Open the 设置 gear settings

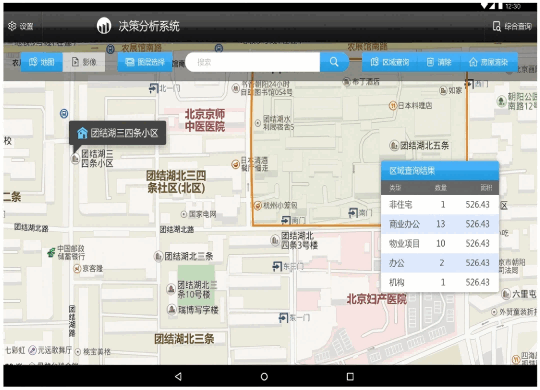click(x=20, y=26)
